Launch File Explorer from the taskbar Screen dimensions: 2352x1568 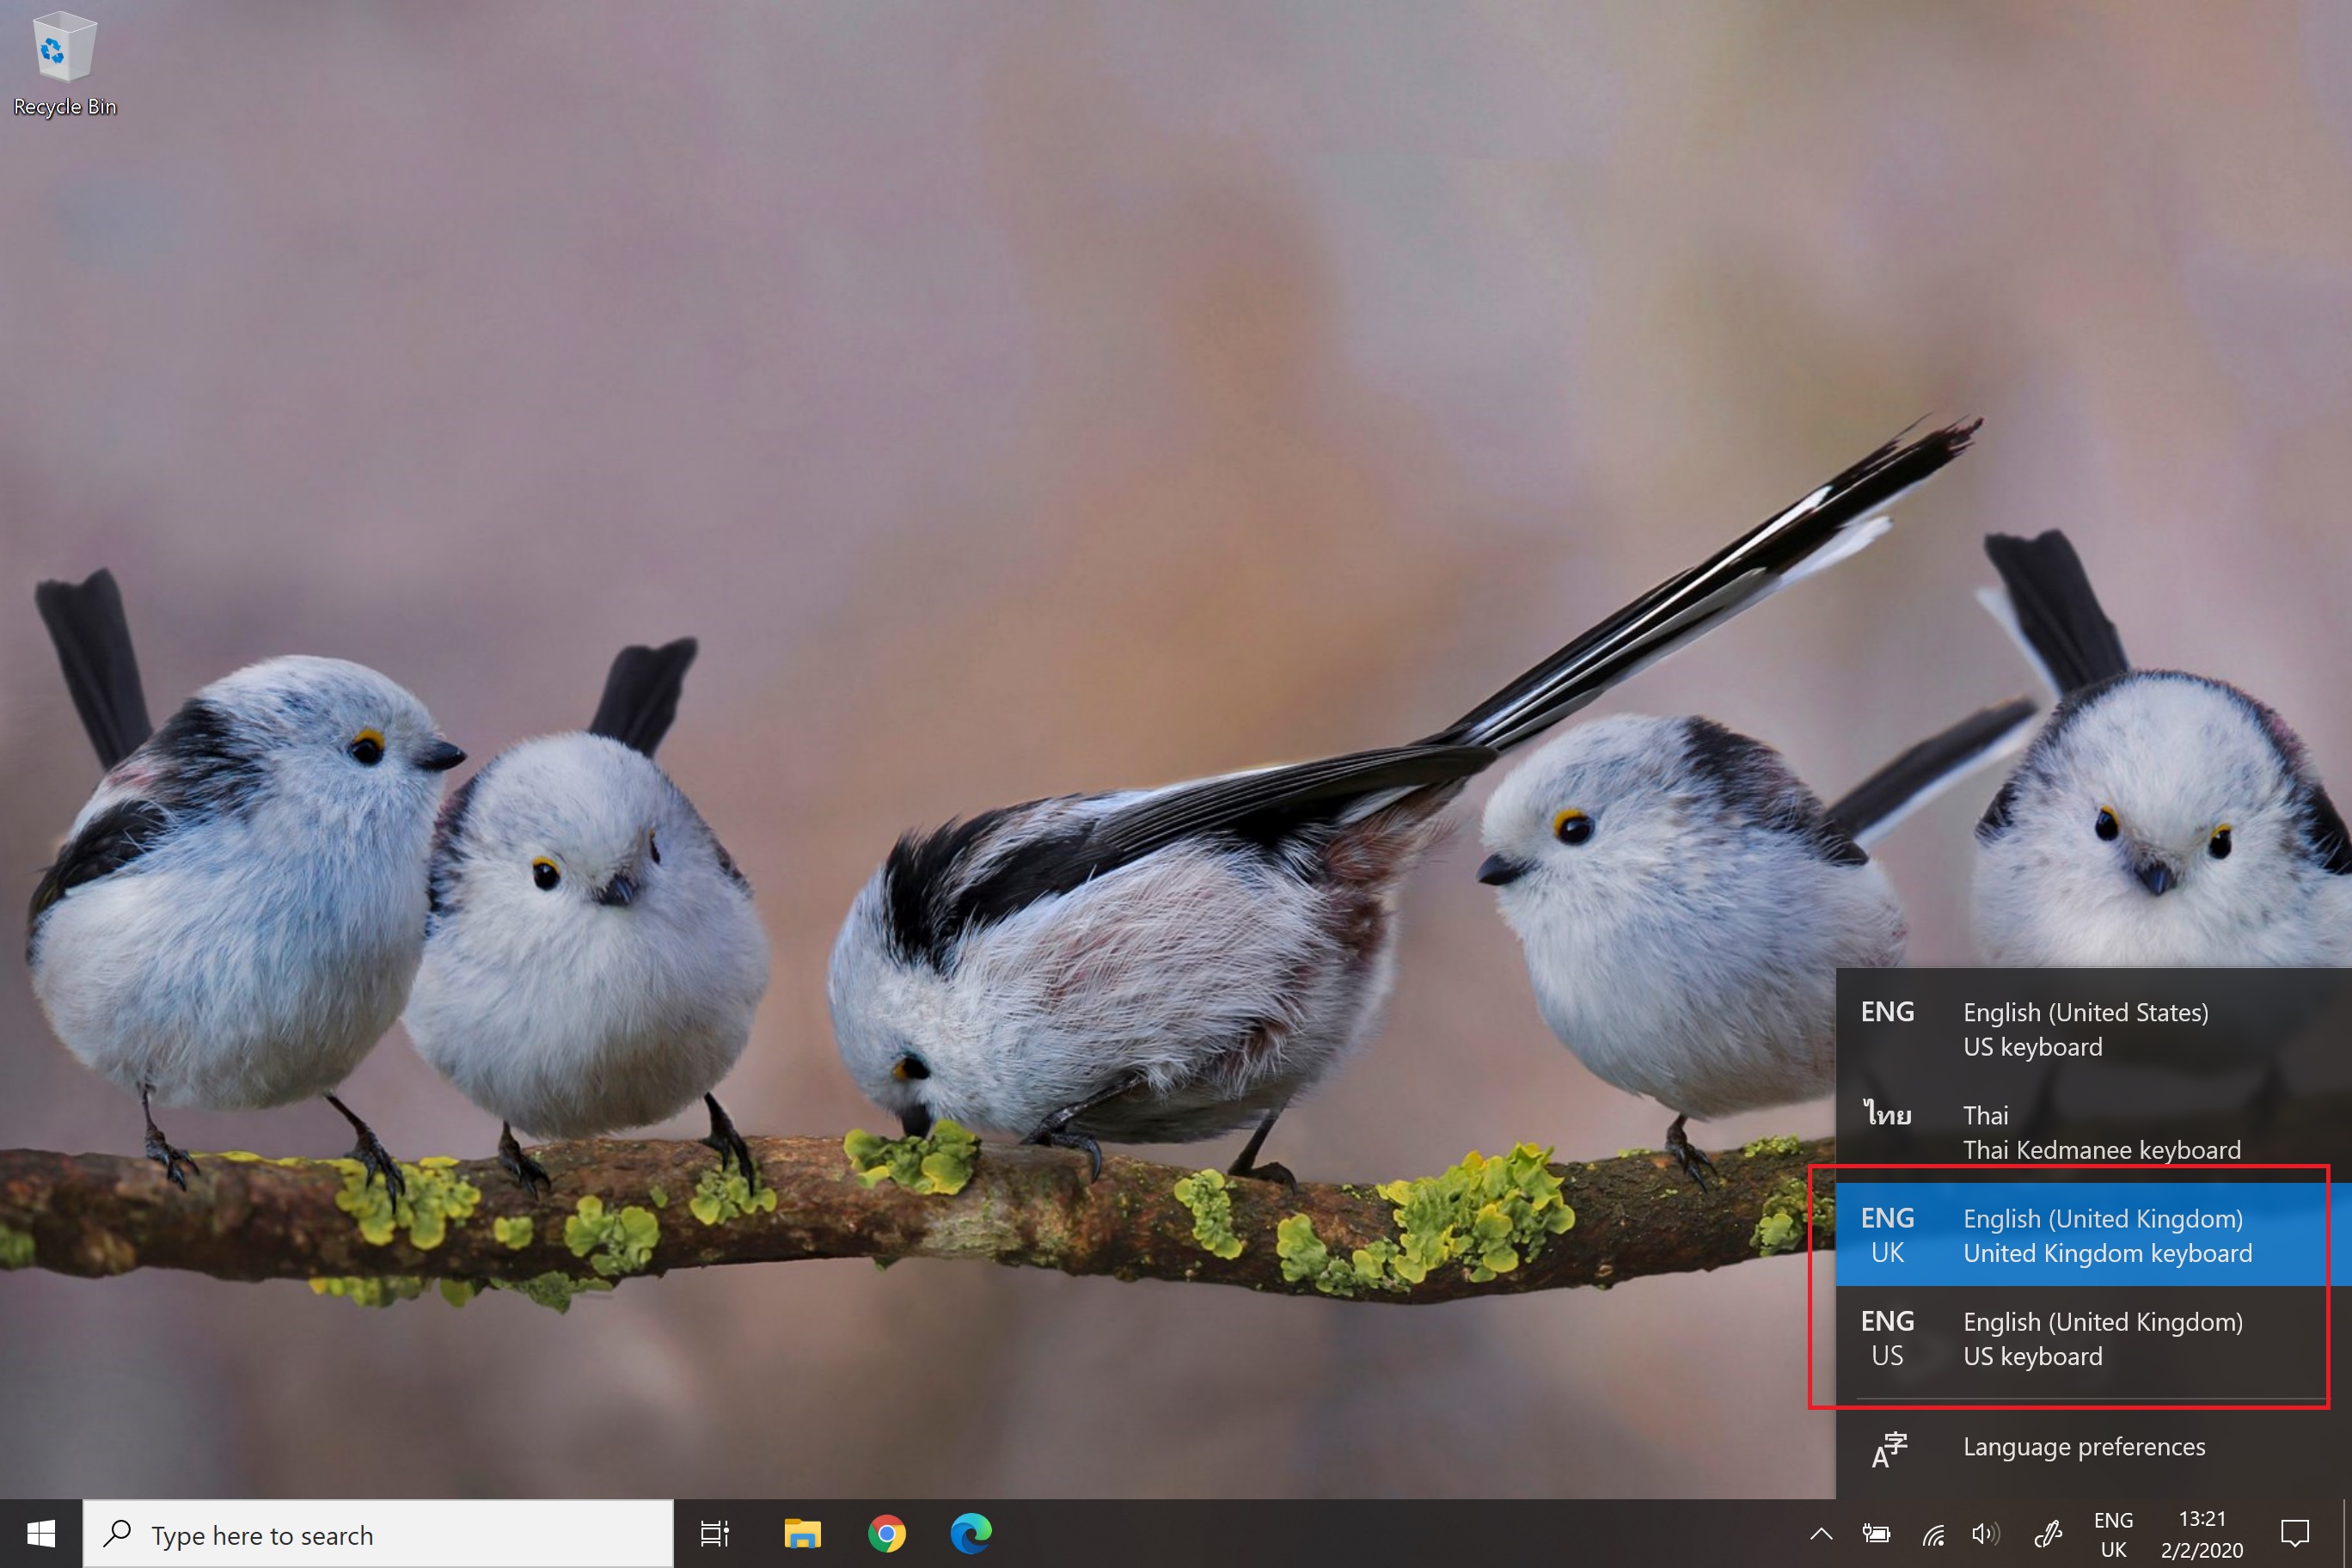[x=802, y=1533]
